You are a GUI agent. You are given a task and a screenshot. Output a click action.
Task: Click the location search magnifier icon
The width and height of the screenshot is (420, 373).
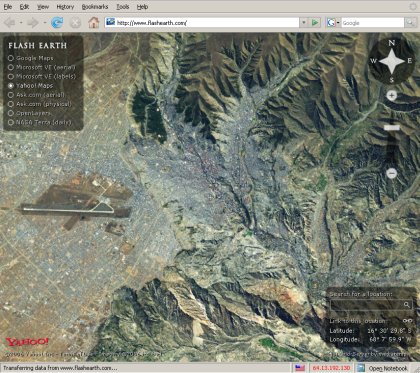pyautogui.click(x=407, y=305)
